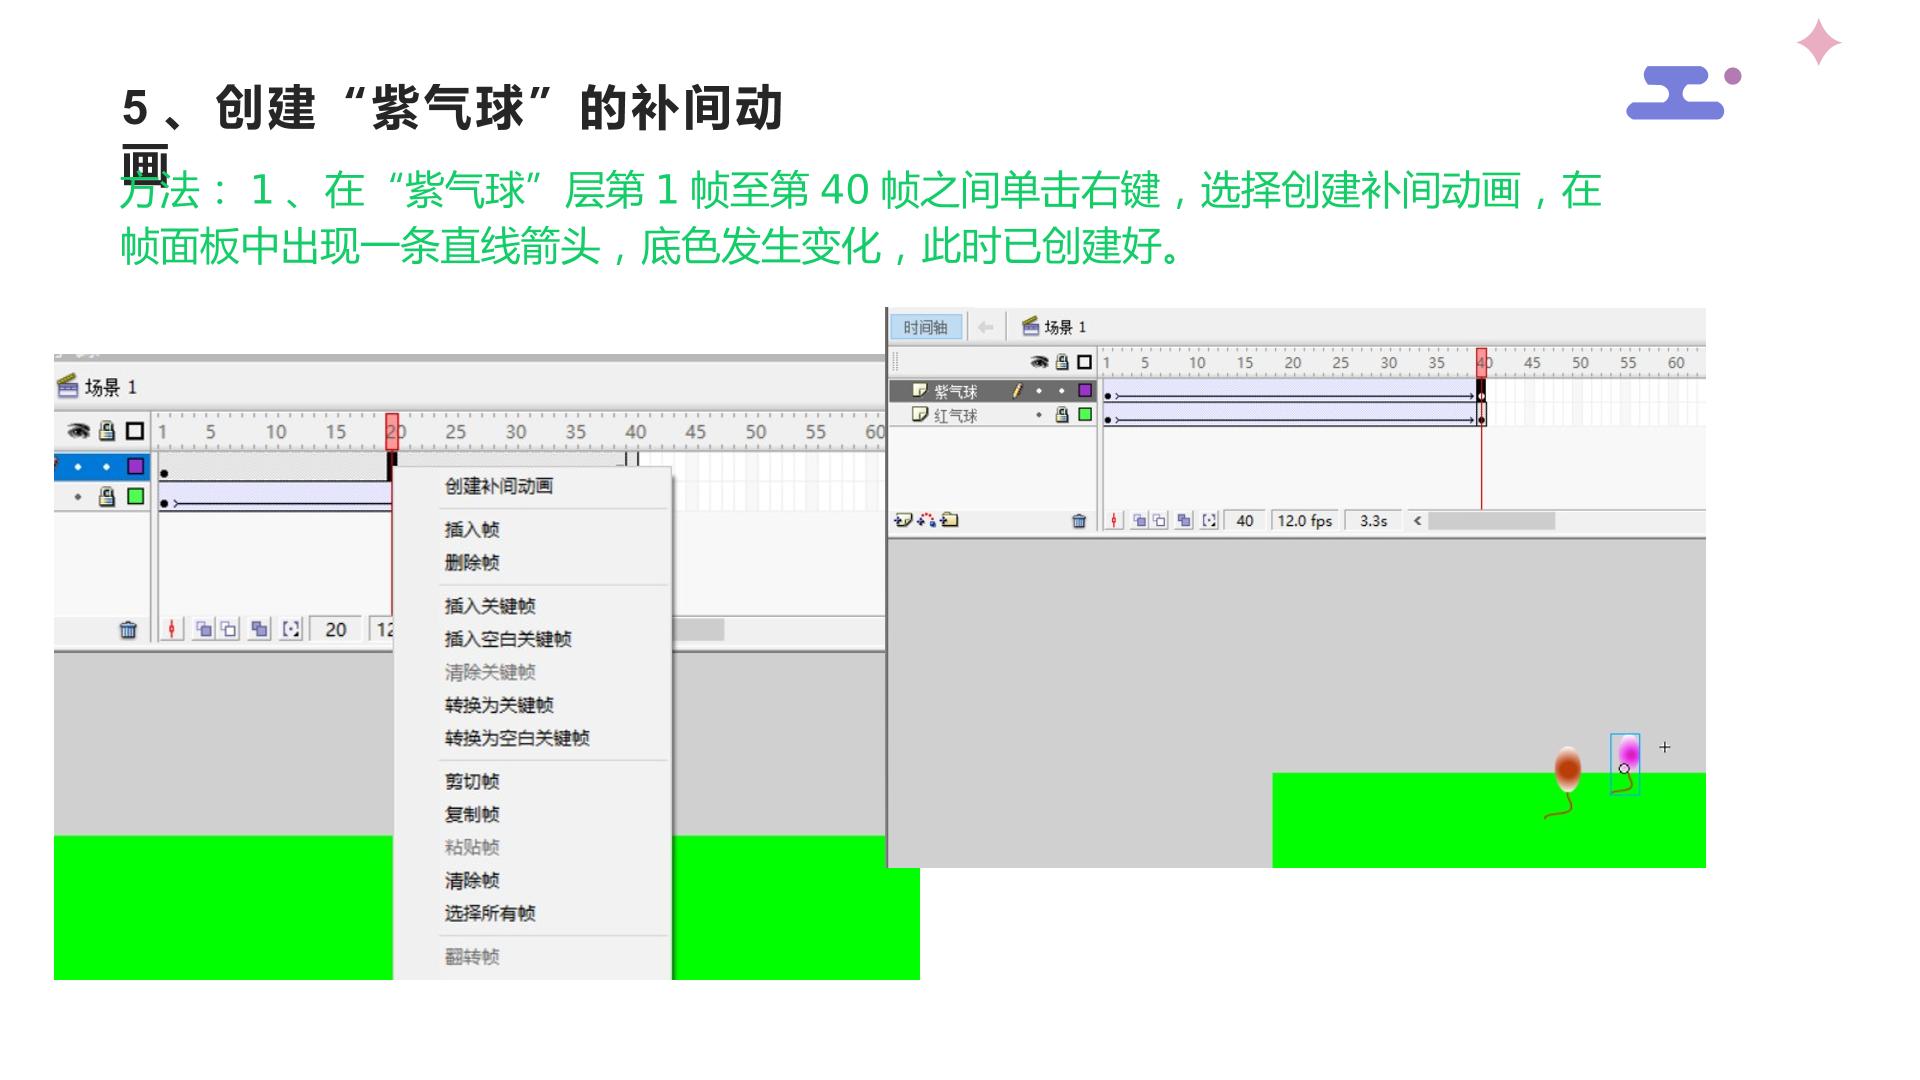Click the 紫气球 layer page icon
Image resolution: width=1920 pixels, height=1080 pixels.
pyautogui.click(x=920, y=390)
